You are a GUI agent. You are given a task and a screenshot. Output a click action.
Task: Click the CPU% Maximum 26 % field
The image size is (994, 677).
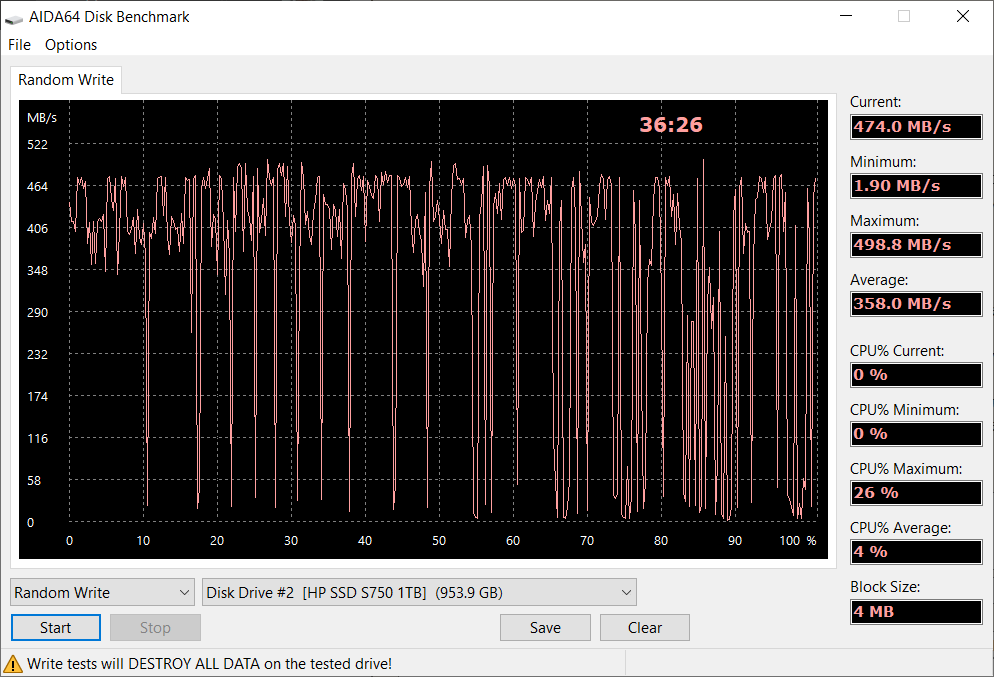click(x=915, y=493)
